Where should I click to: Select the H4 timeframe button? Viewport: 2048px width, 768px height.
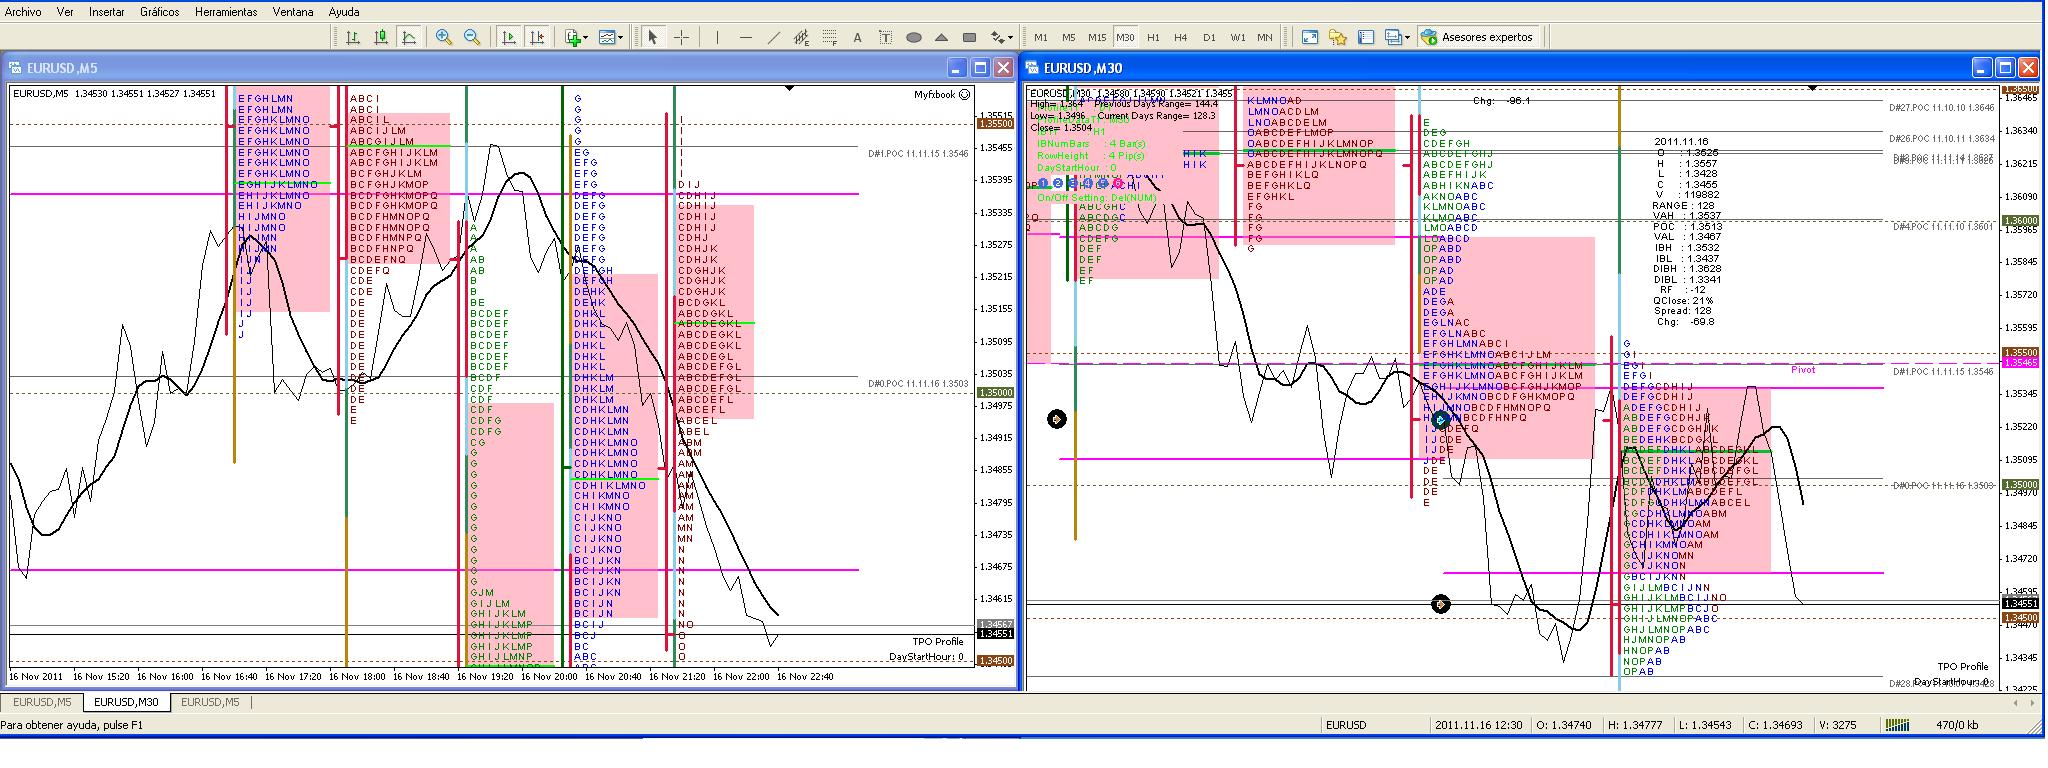click(x=1181, y=37)
